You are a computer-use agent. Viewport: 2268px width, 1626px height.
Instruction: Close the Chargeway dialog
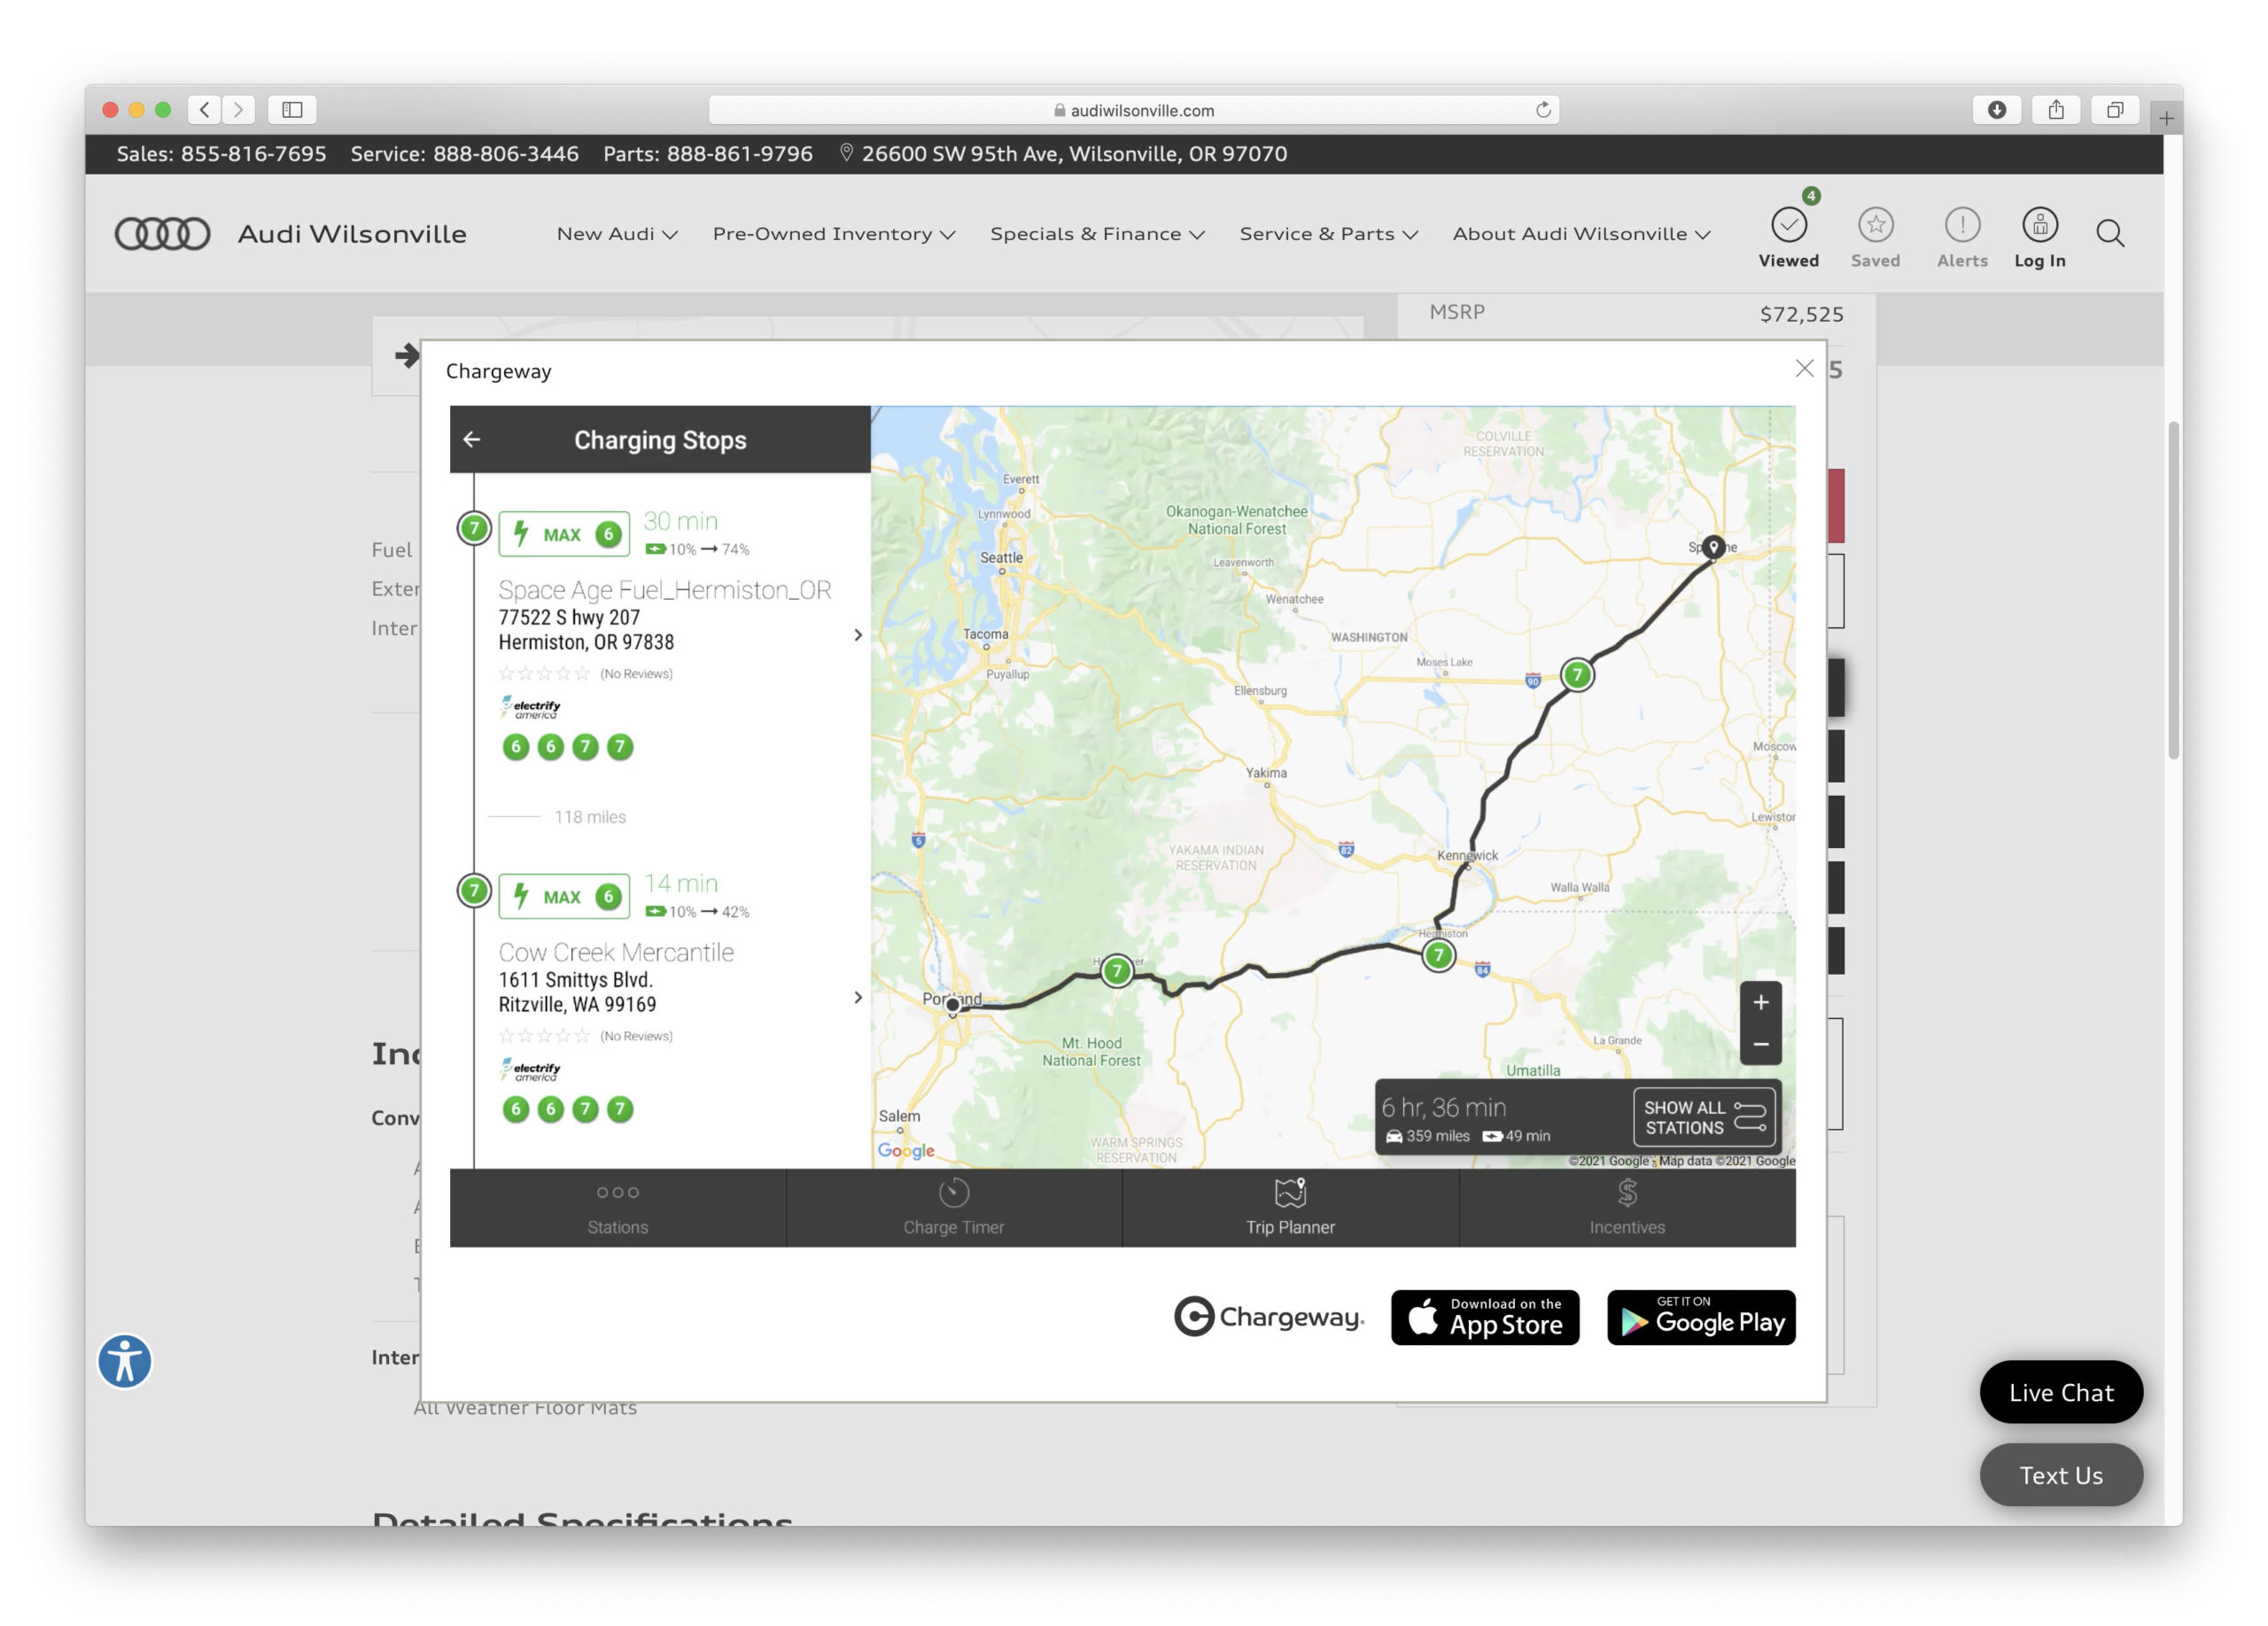point(1804,369)
